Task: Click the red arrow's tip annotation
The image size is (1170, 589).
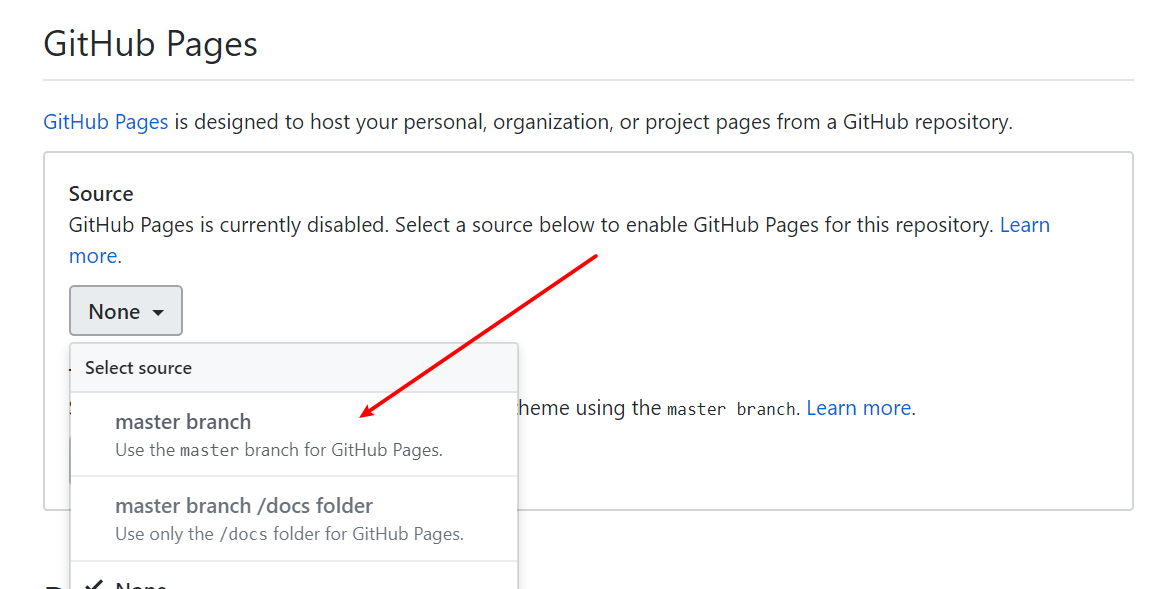Action: coord(366,414)
